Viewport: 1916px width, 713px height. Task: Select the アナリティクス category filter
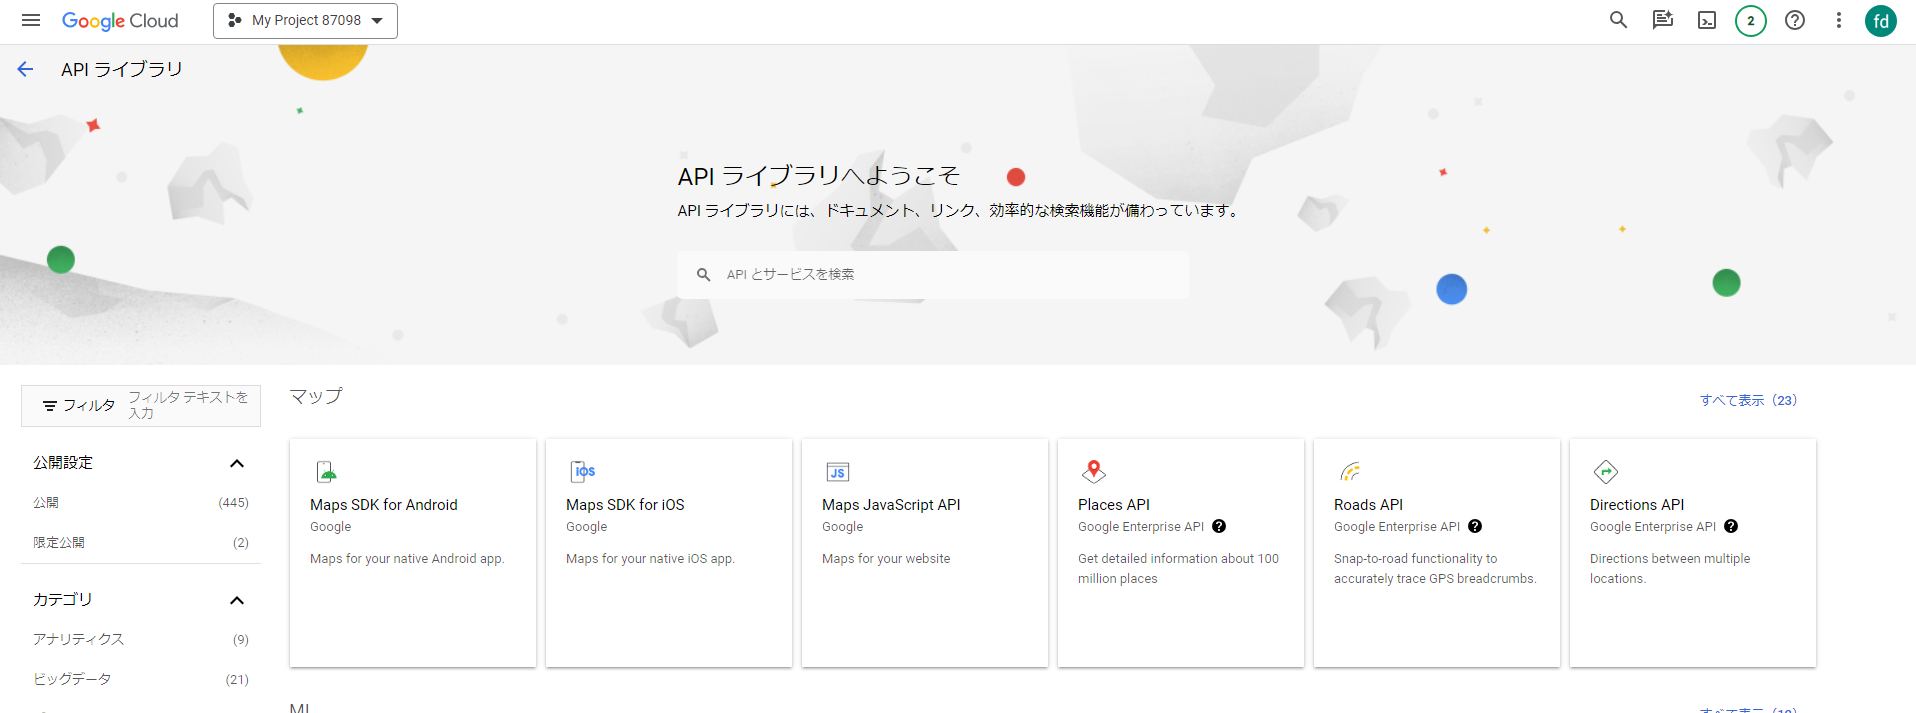click(x=141, y=640)
